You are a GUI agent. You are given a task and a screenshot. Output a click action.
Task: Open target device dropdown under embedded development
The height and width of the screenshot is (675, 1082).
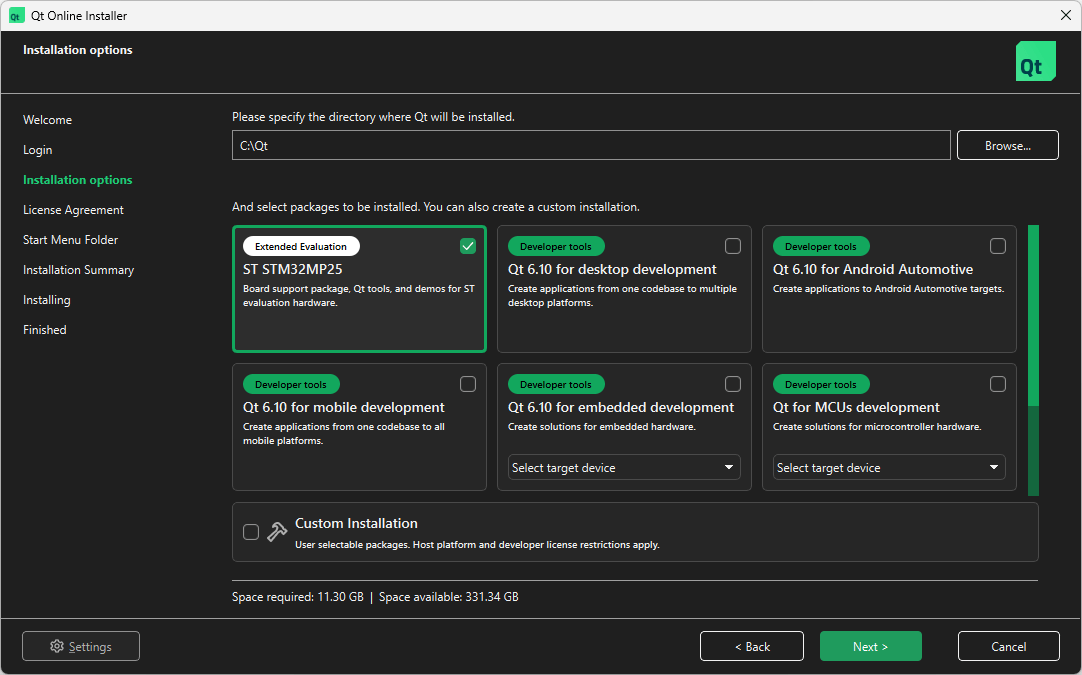point(623,467)
